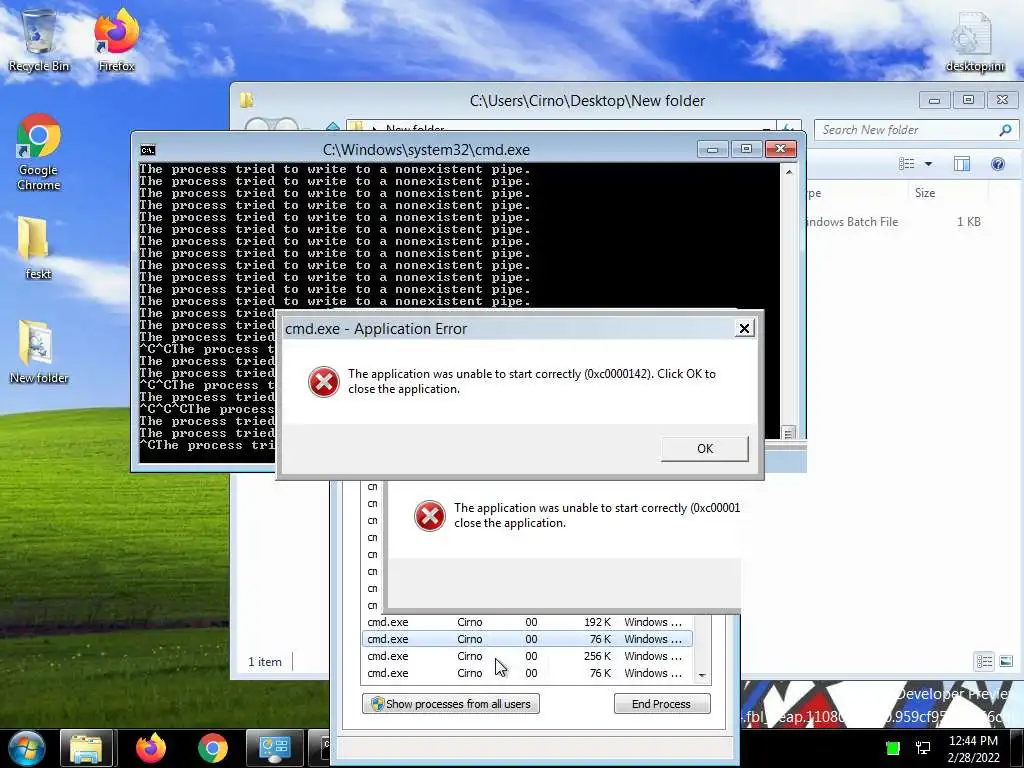Viewport: 1024px width, 768px height.
Task: Click the cmd window scroll-up arrow
Action: [x=789, y=172]
